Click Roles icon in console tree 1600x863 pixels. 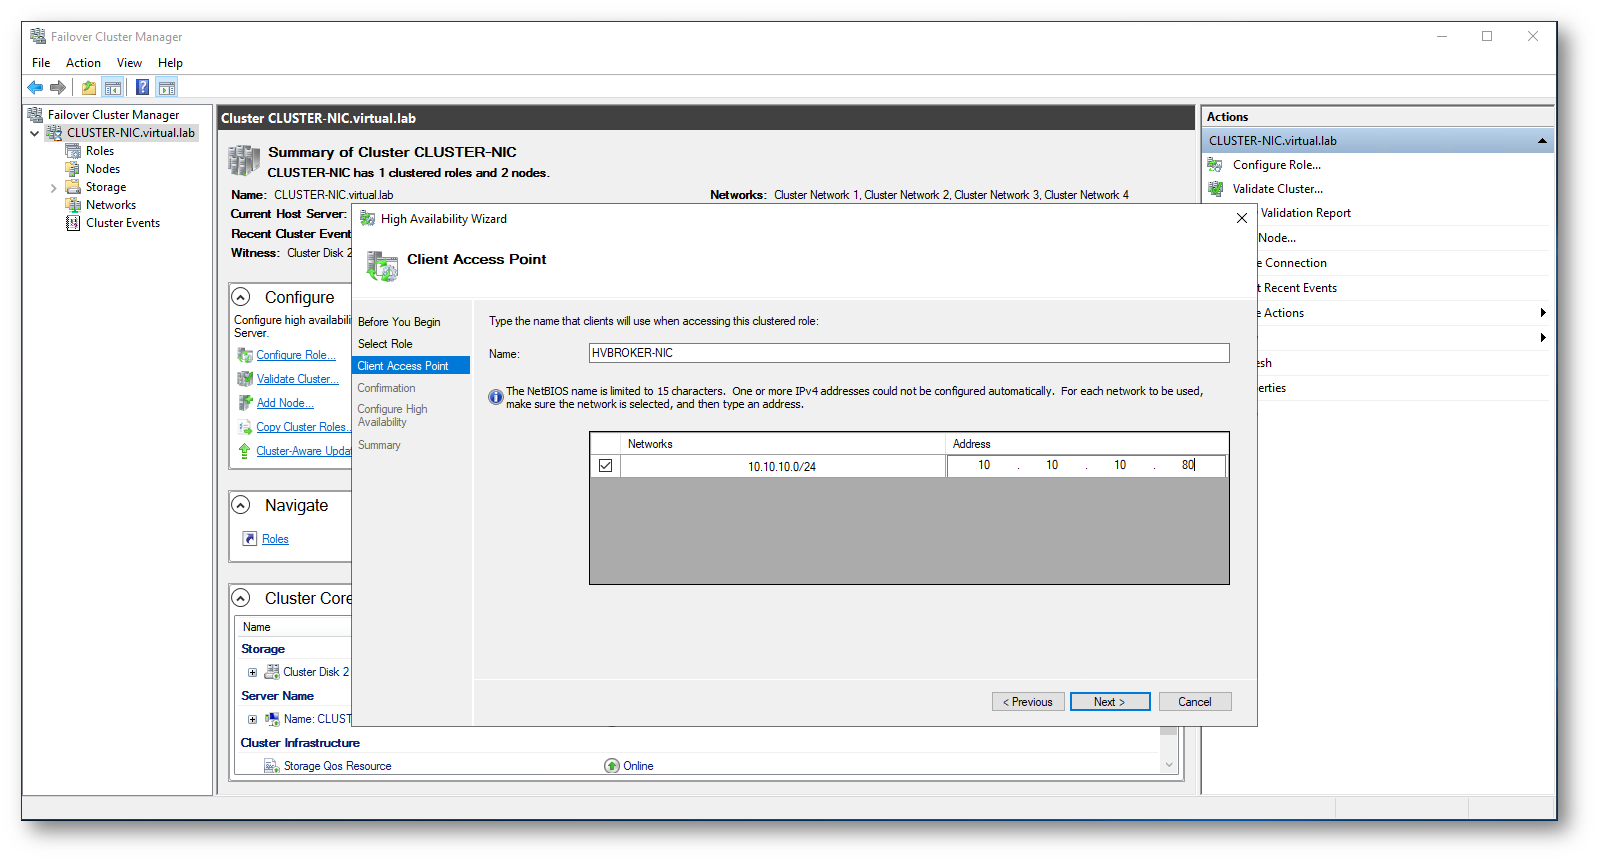tap(73, 151)
